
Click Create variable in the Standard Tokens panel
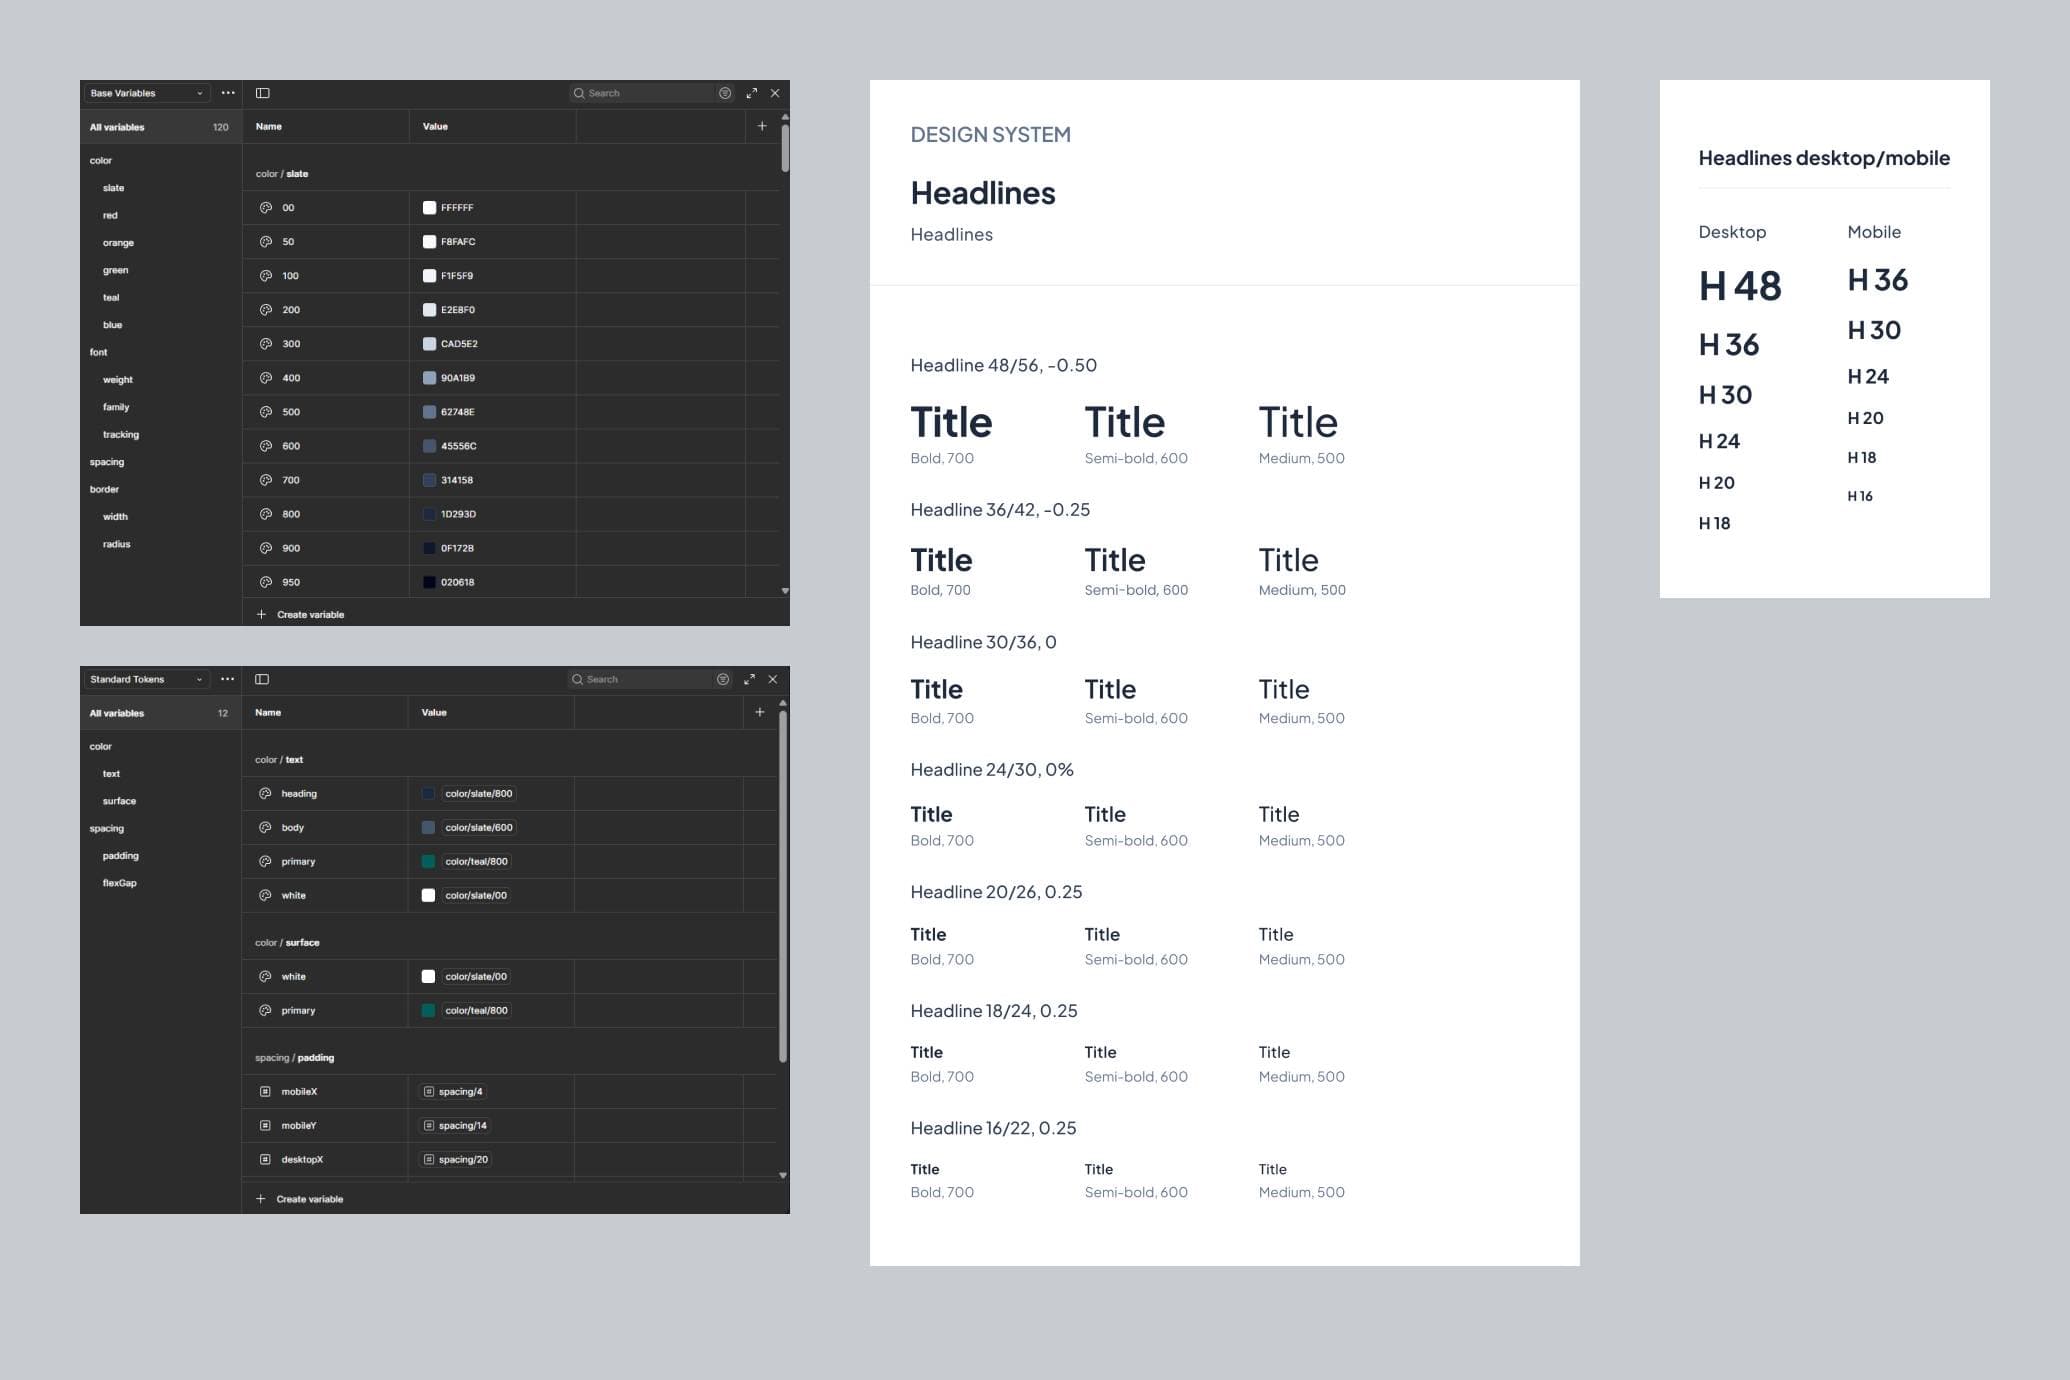[301, 1199]
